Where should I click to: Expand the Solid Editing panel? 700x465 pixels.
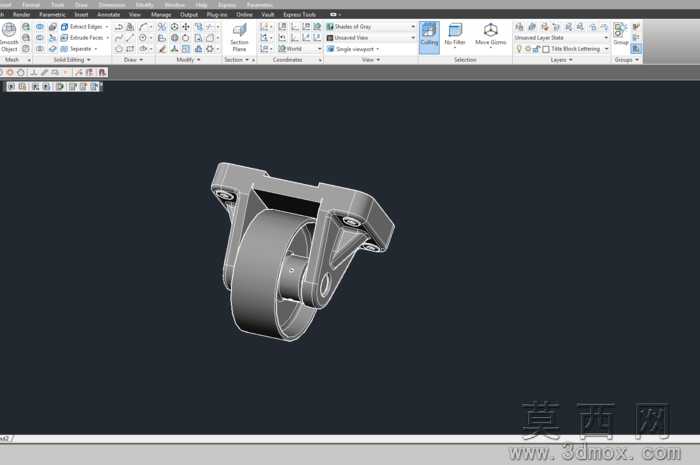coord(72,60)
